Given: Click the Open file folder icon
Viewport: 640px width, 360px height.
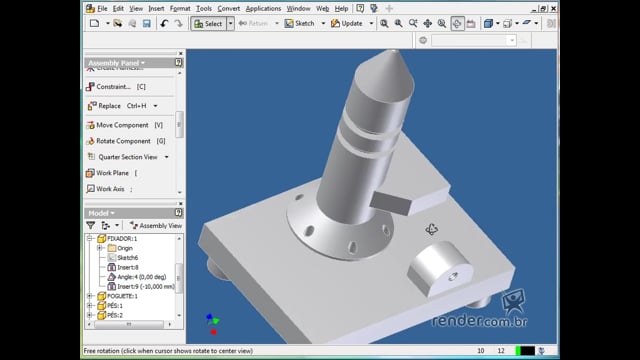Looking at the screenshot, I should (x=118, y=23).
